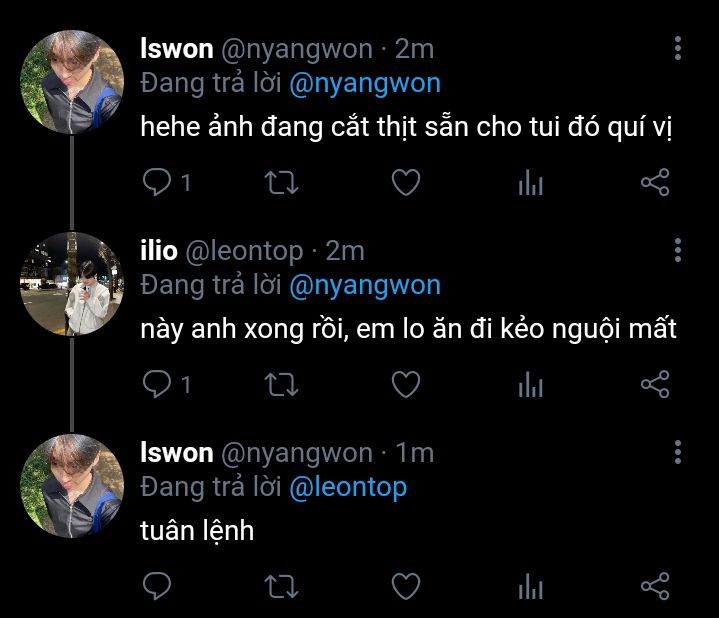Like the 'tuân lệnh' tweet

(405, 585)
